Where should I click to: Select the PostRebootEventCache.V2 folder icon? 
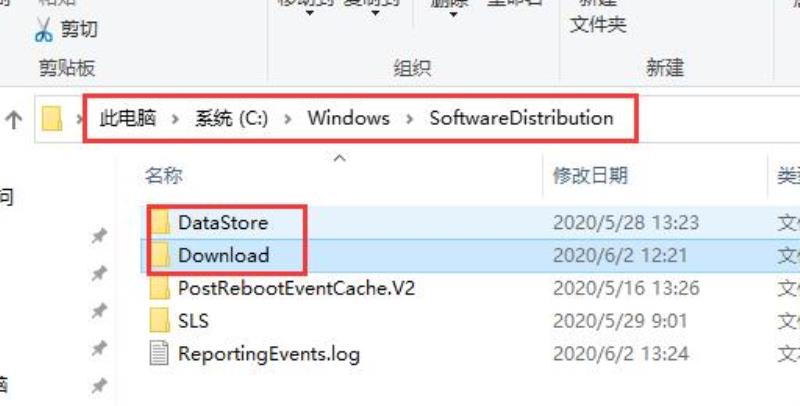tap(160, 288)
